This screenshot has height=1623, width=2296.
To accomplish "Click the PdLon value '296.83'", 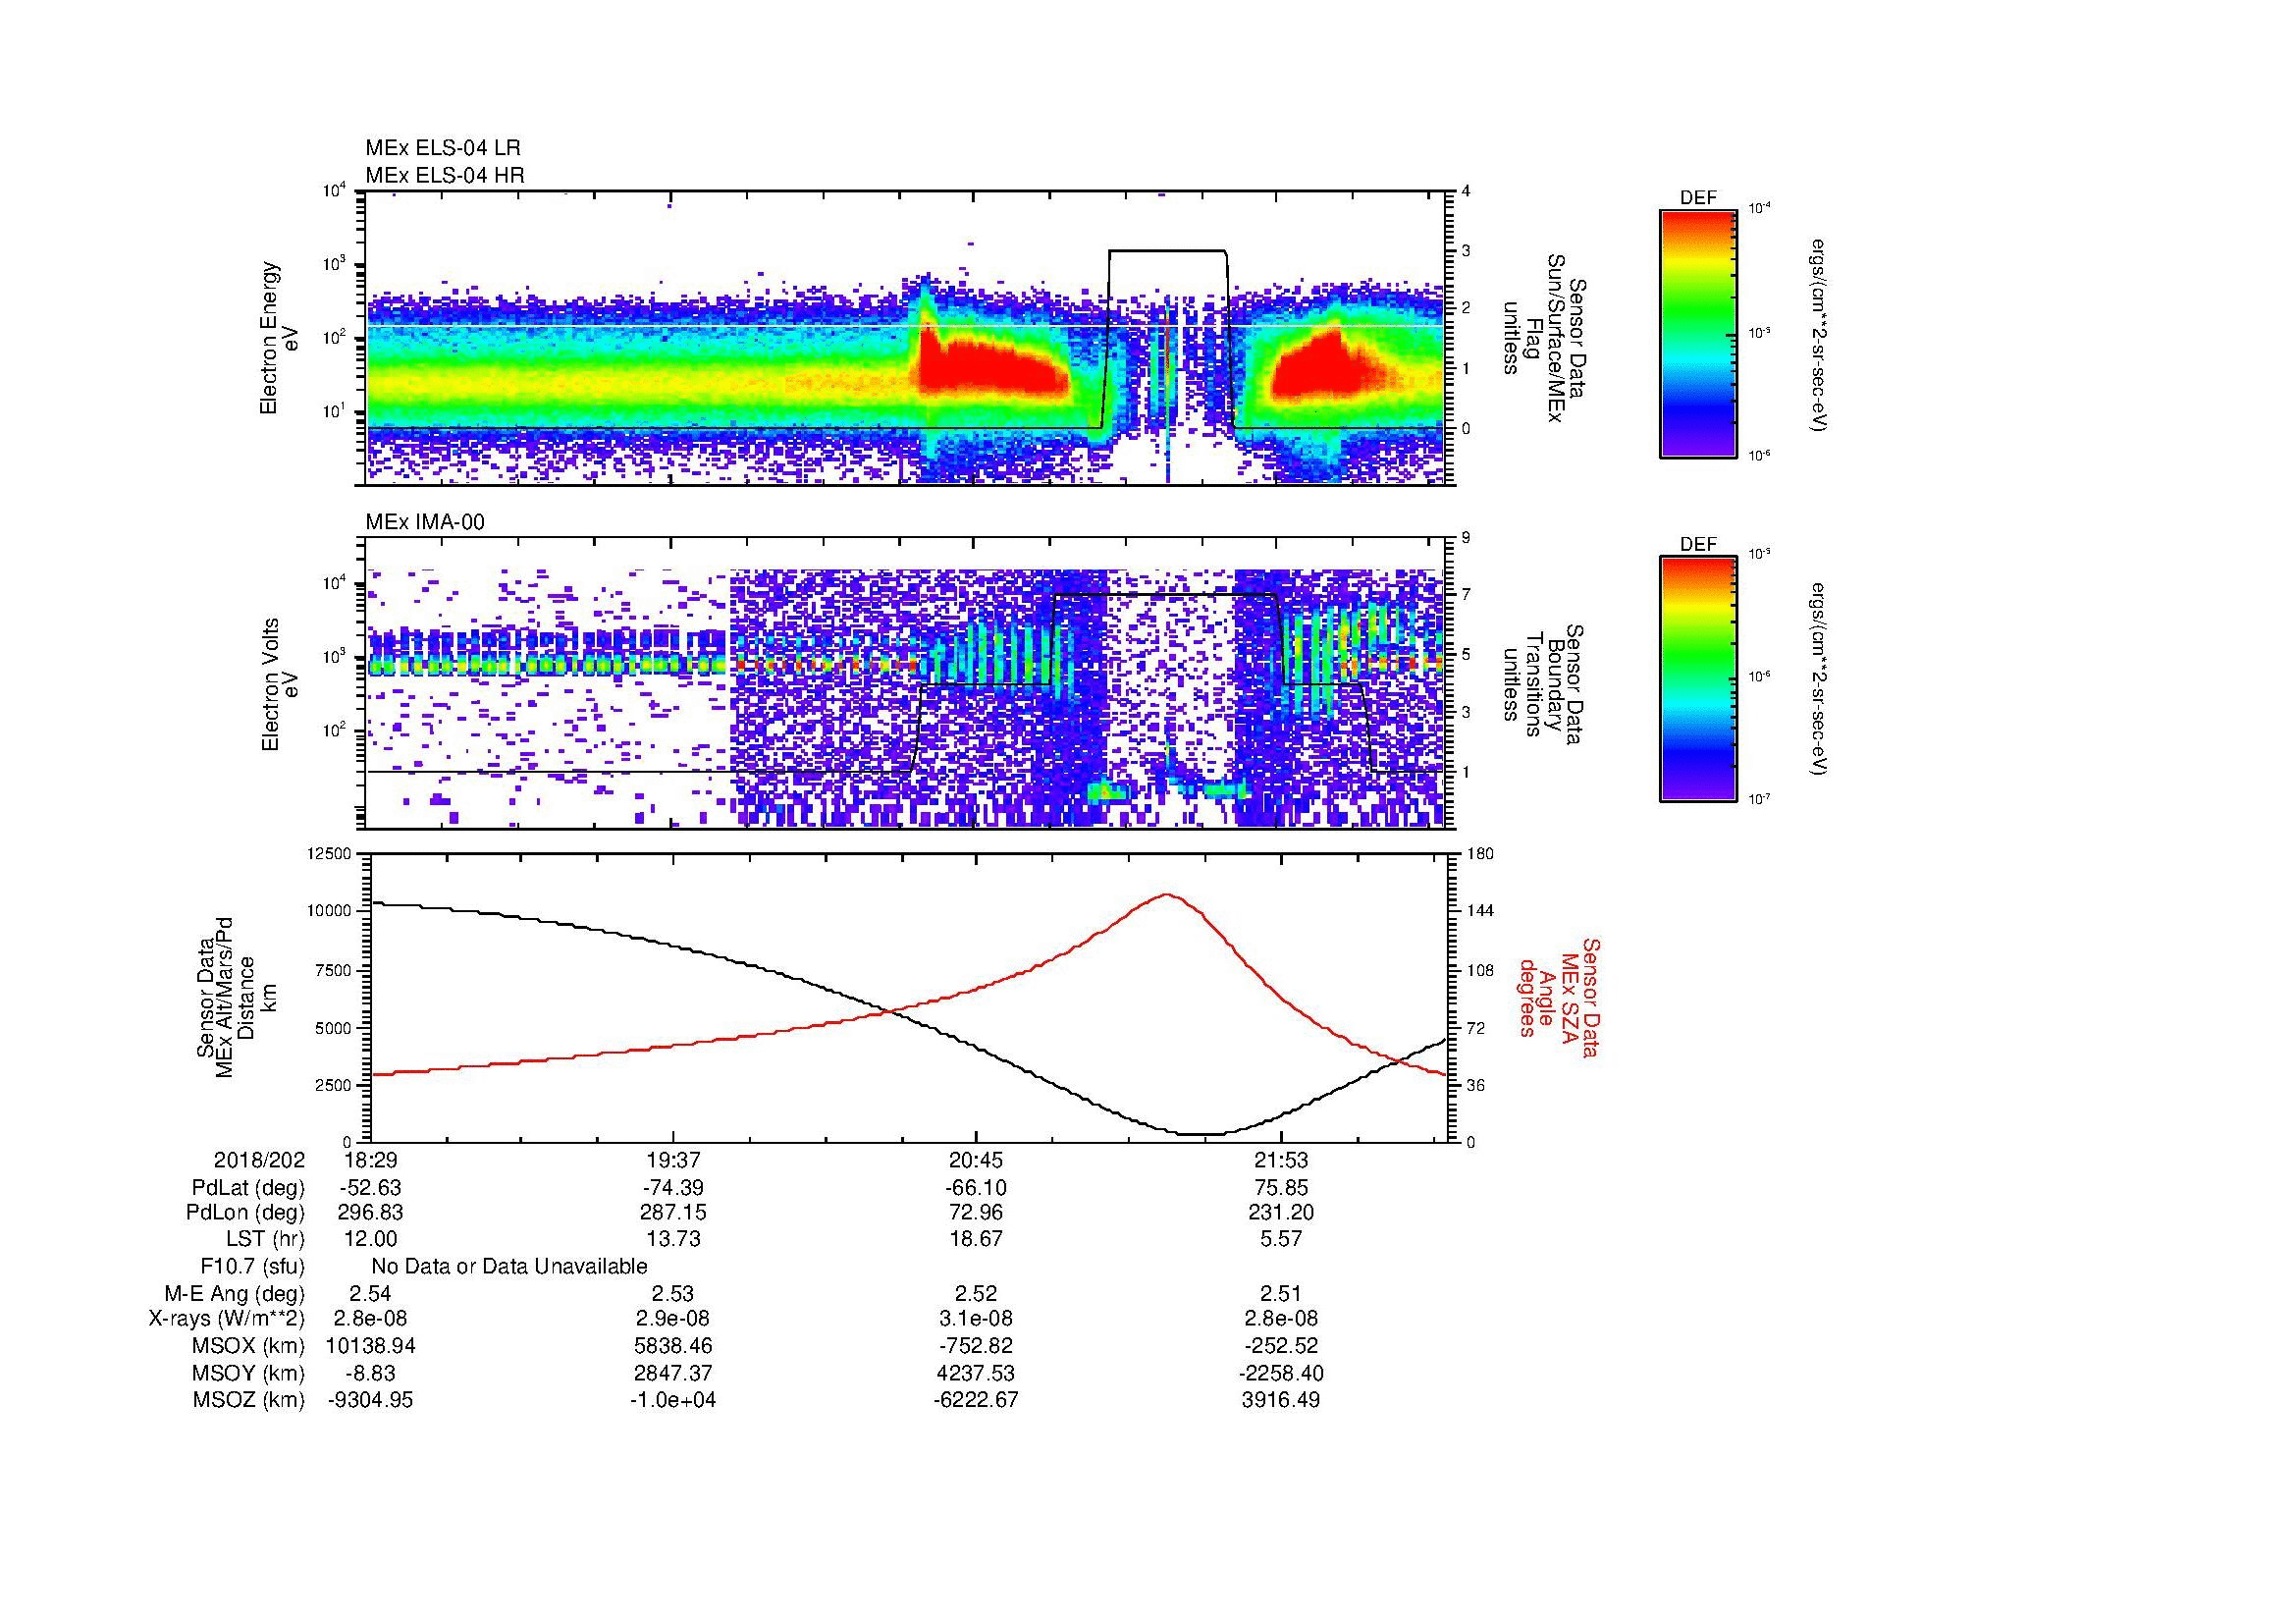I will 370,1213.
